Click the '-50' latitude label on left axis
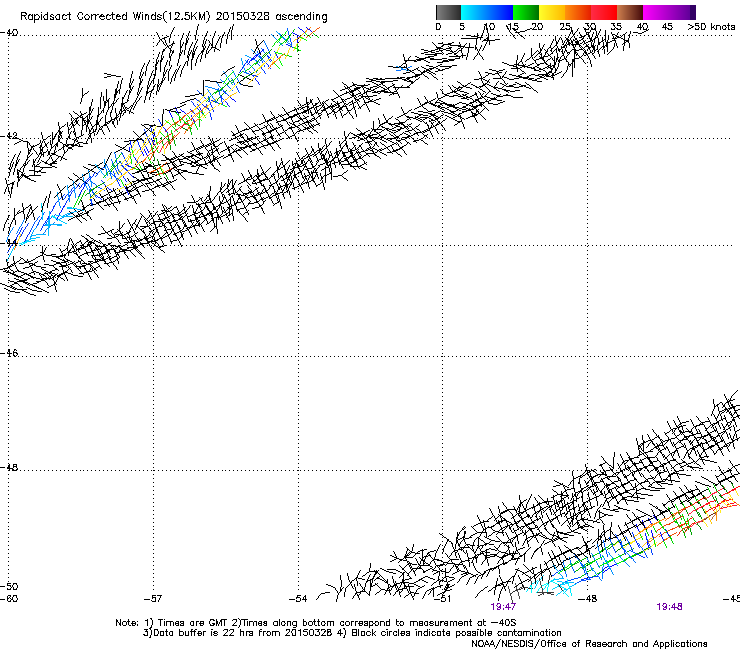The width and height of the screenshot is (740, 650). click(9, 586)
